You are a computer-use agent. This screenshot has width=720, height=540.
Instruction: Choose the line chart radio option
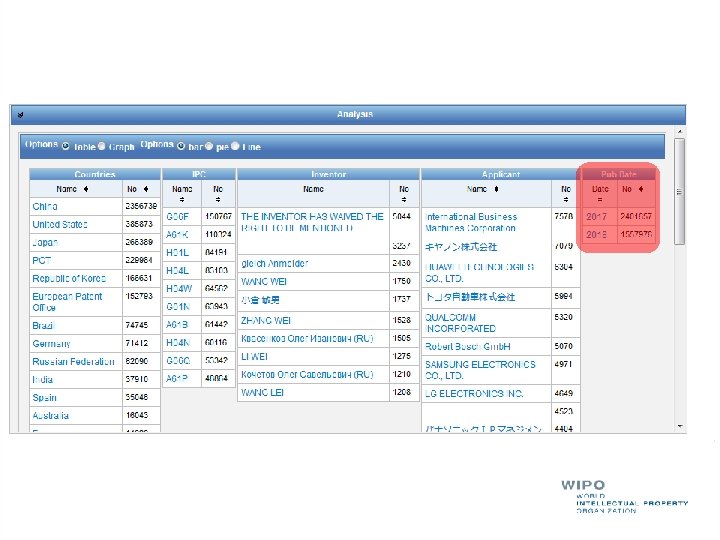pyautogui.click(x=235, y=146)
